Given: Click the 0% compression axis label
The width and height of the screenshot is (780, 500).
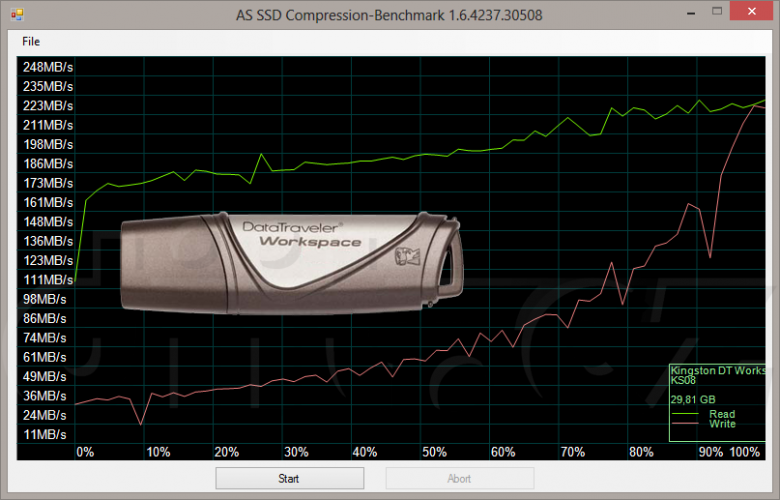Looking at the screenshot, I should [x=85, y=452].
